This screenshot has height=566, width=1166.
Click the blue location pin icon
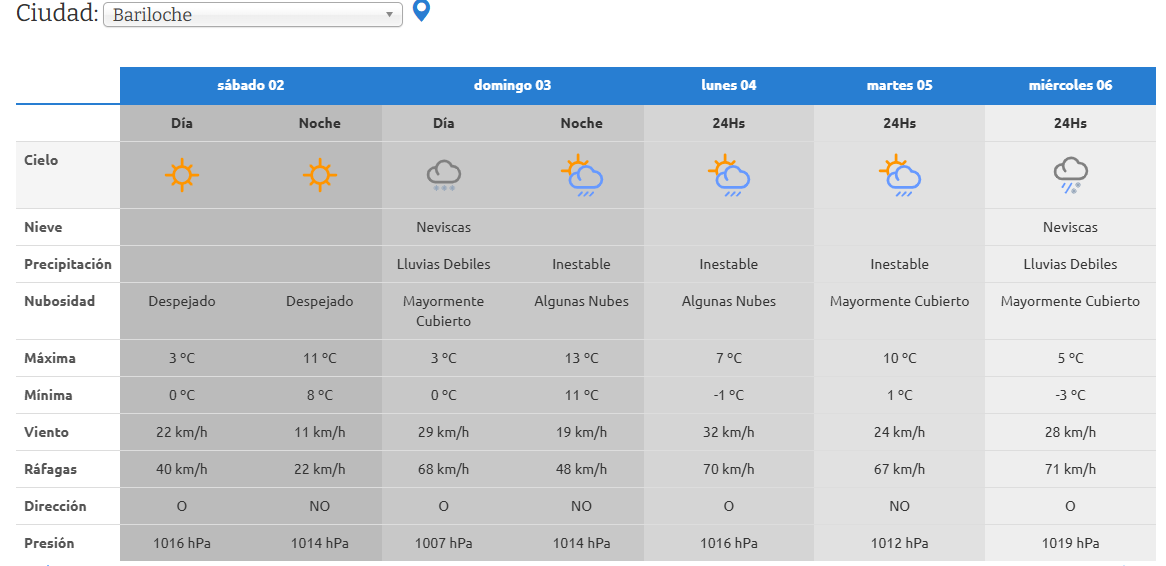[x=421, y=12]
